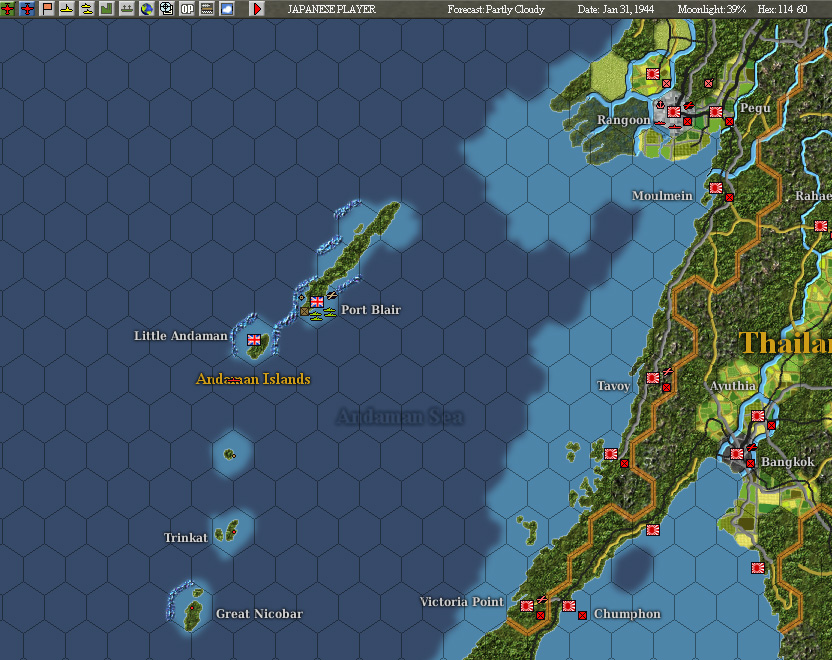The width and height of the screenshot is (832, 660).
Task: Click the green land-shape toolbar icon
Action: pos(107,8)
